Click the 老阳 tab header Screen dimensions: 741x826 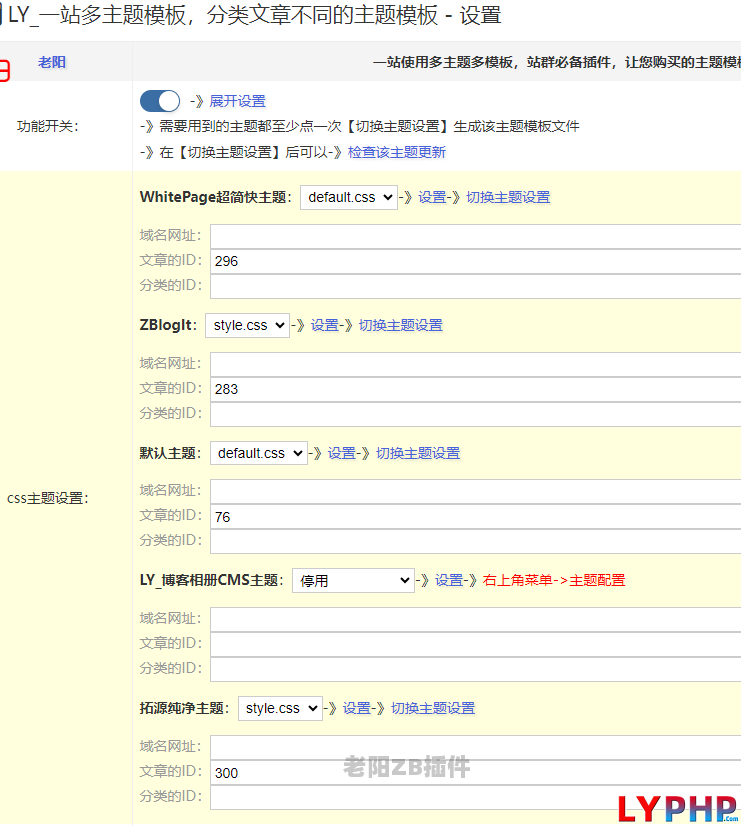pyautogui.click(x=52, y=62)
